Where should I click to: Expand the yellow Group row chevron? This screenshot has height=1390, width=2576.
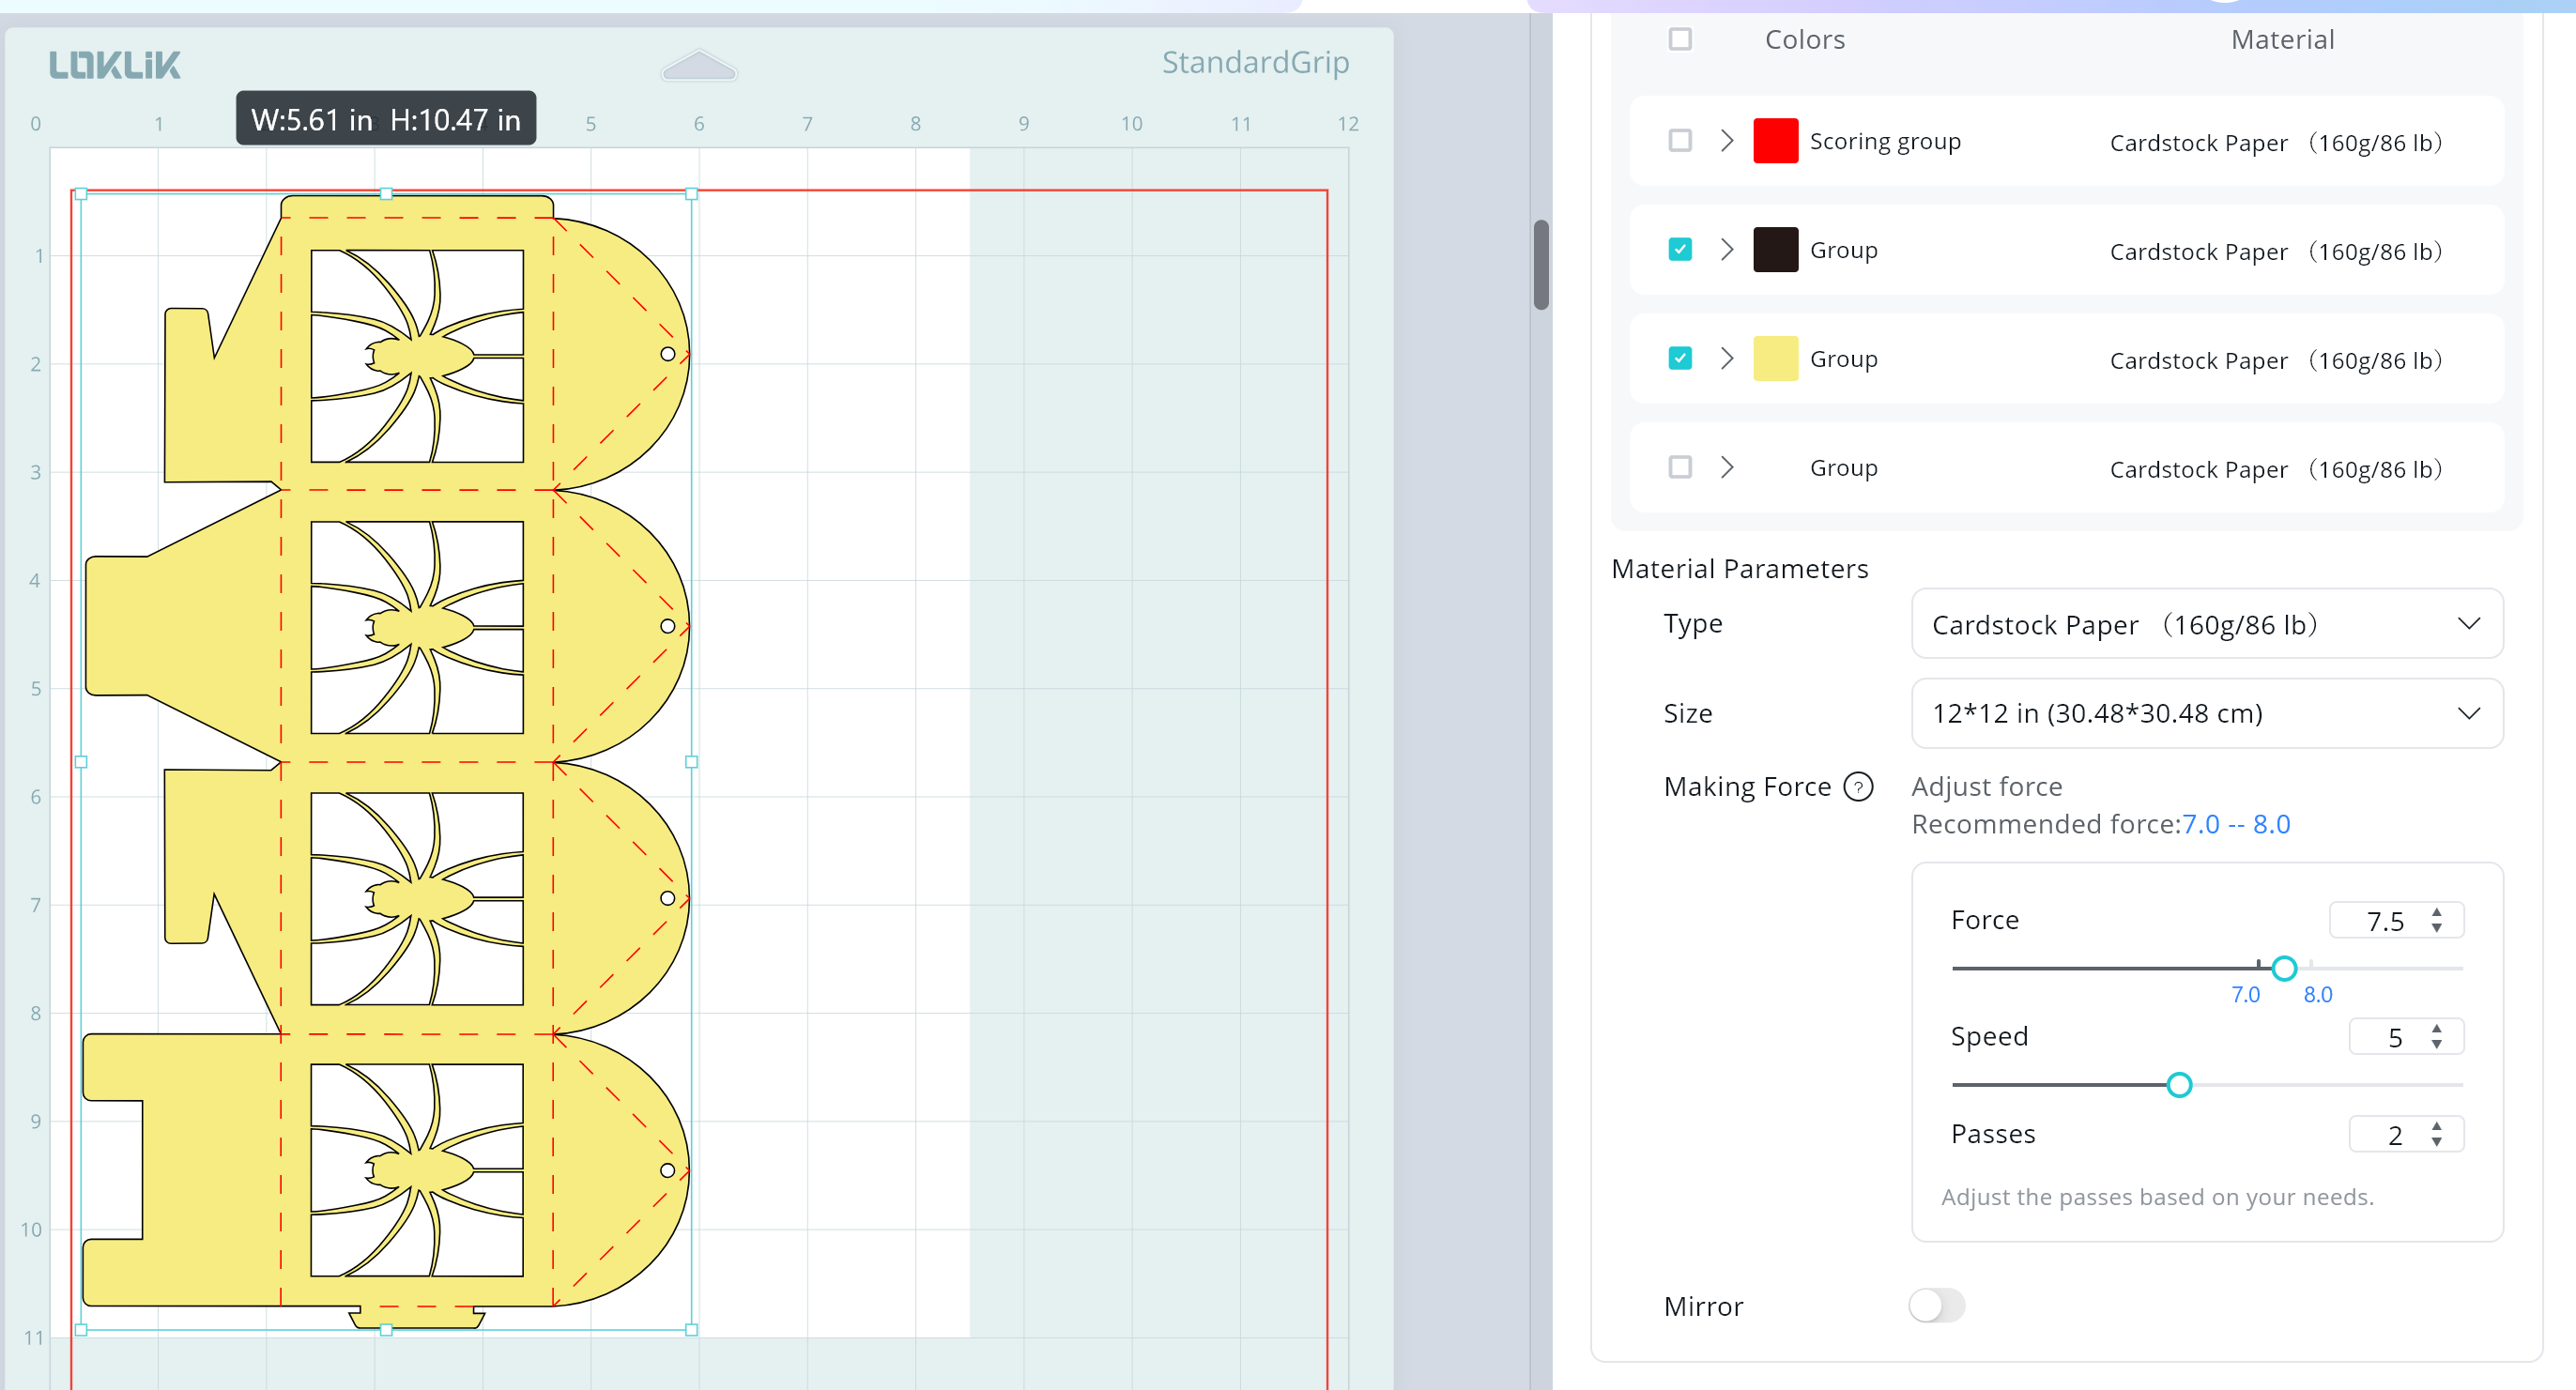1727,359
